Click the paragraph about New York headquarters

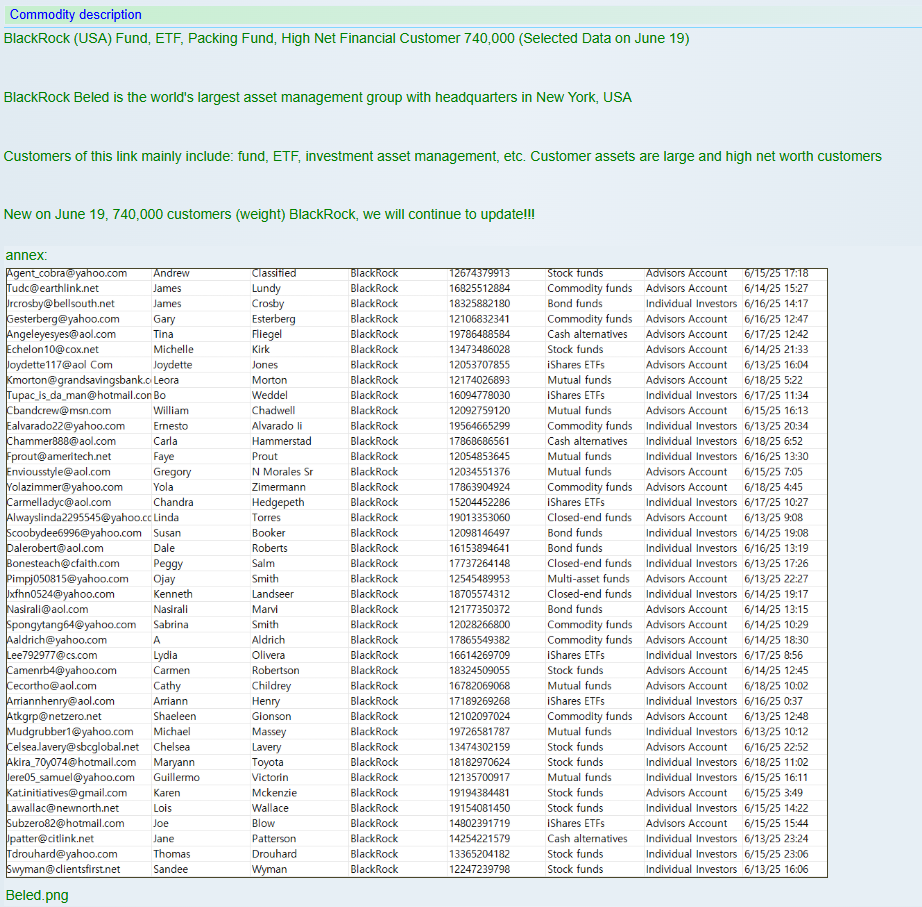pos(317,98)
